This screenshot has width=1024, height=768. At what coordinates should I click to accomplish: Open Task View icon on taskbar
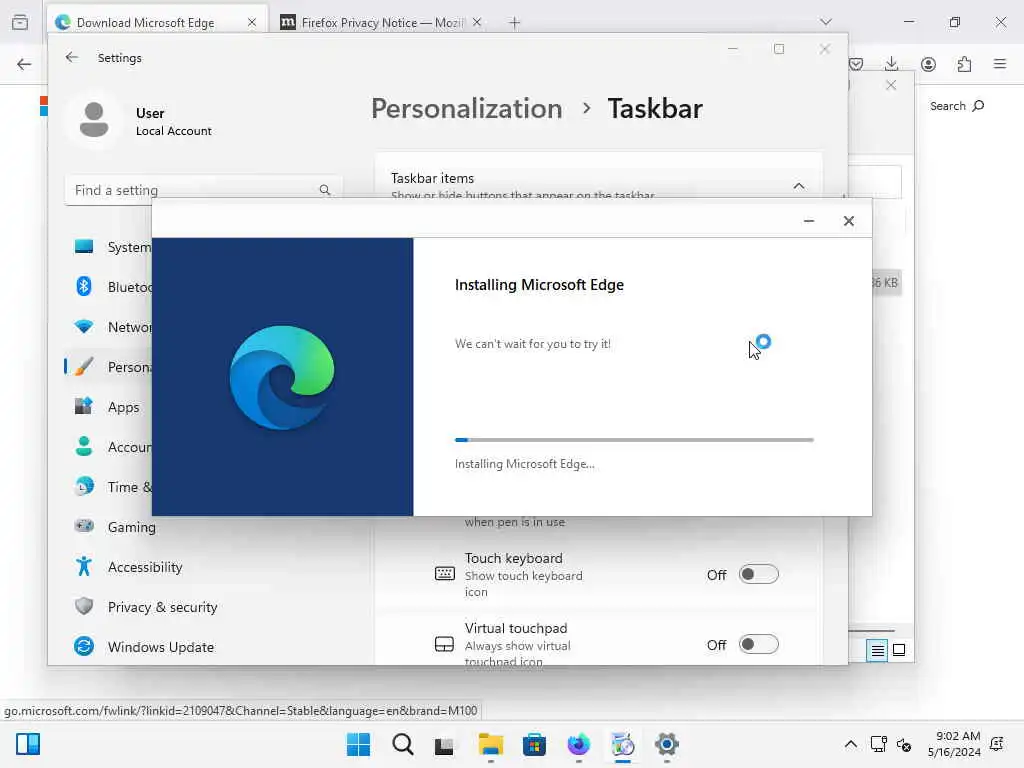click(445, 745)
